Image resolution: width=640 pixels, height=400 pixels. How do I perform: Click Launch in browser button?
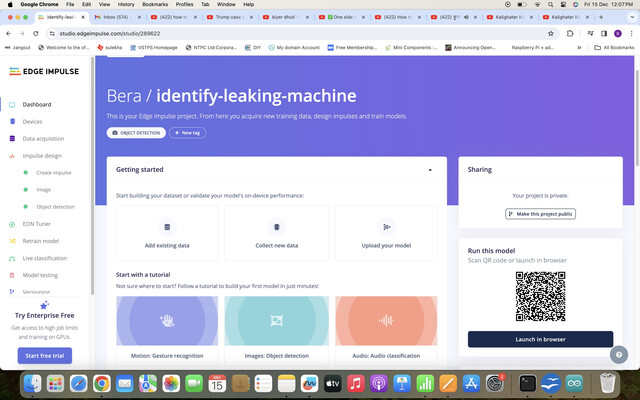pos(540,339)
